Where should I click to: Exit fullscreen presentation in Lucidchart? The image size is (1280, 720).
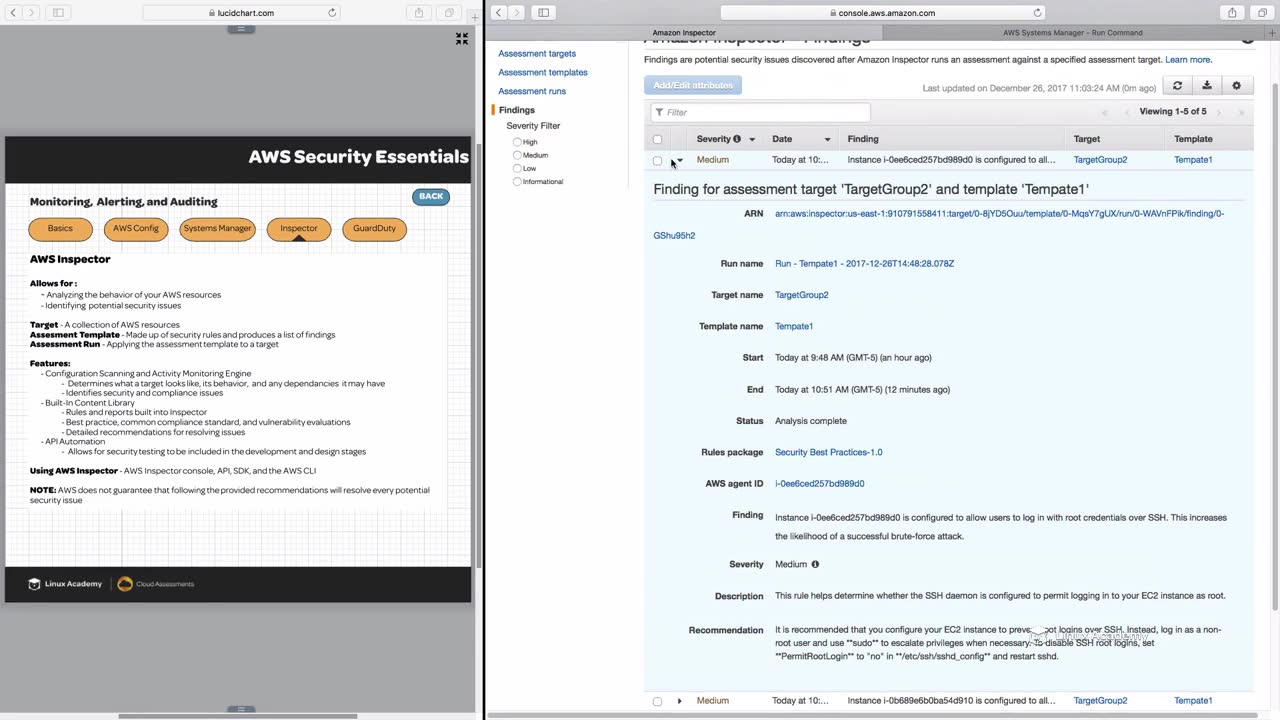[462, 38]
